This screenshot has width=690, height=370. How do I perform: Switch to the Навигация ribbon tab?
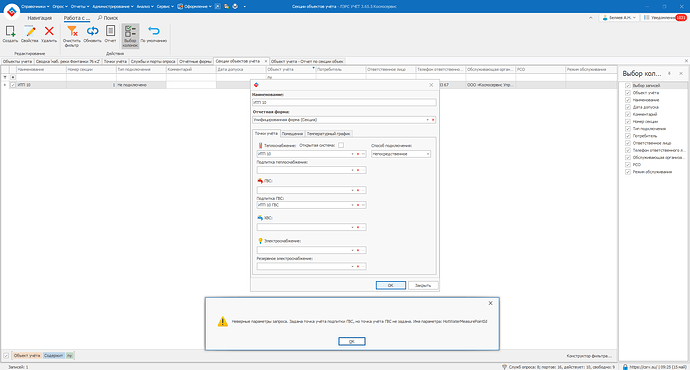pyautogui.click(x=40, y=18)
